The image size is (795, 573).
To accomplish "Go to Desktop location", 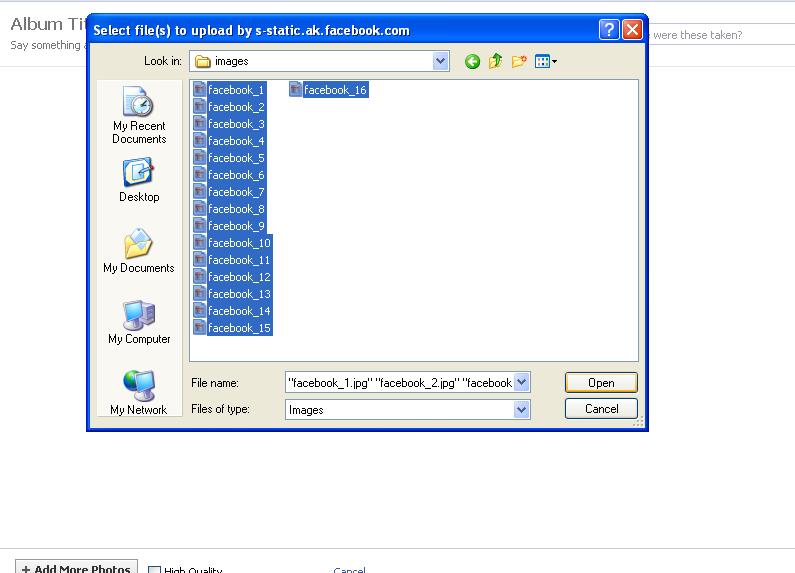I will pos(139,180).
